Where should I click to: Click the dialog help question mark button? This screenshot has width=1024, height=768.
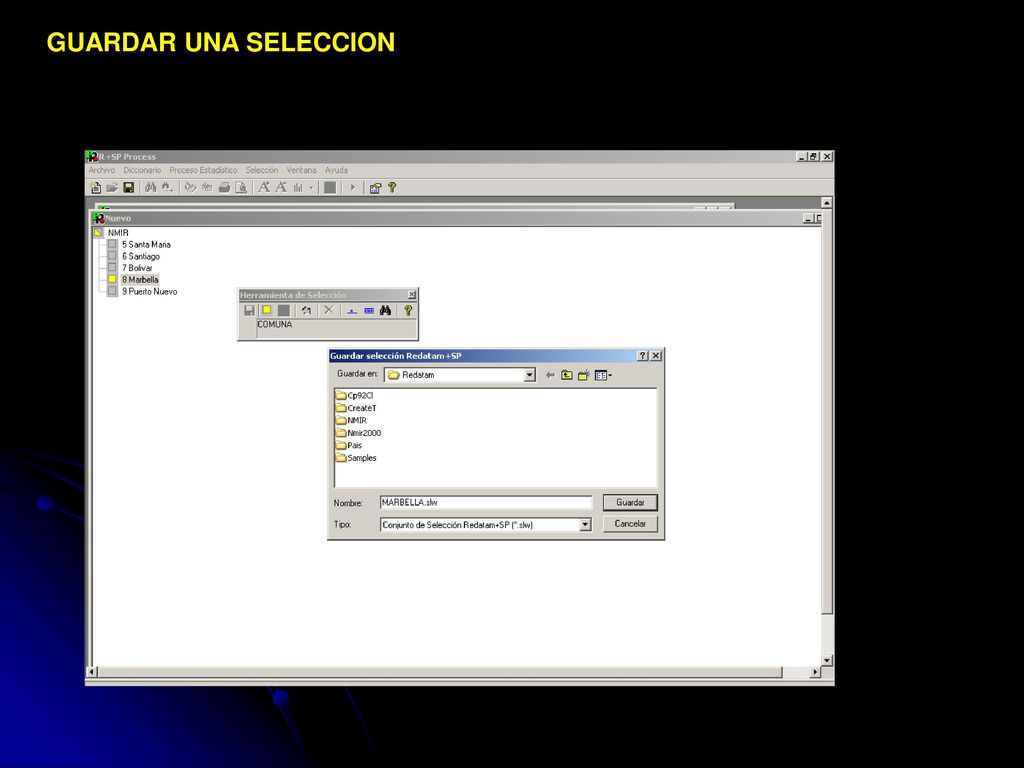643,356
